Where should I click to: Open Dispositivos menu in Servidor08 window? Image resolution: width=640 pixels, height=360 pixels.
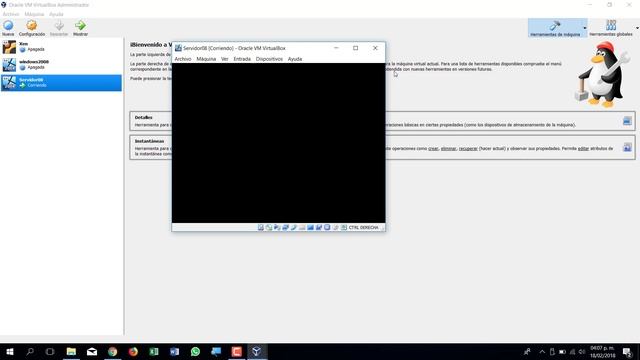coord(269,59)
